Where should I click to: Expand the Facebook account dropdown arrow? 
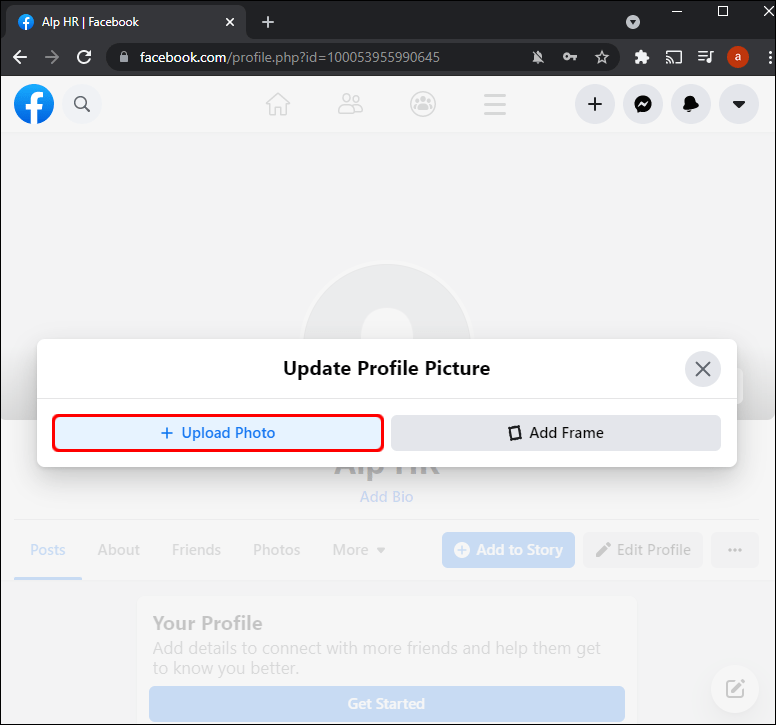tap(739, 104)
